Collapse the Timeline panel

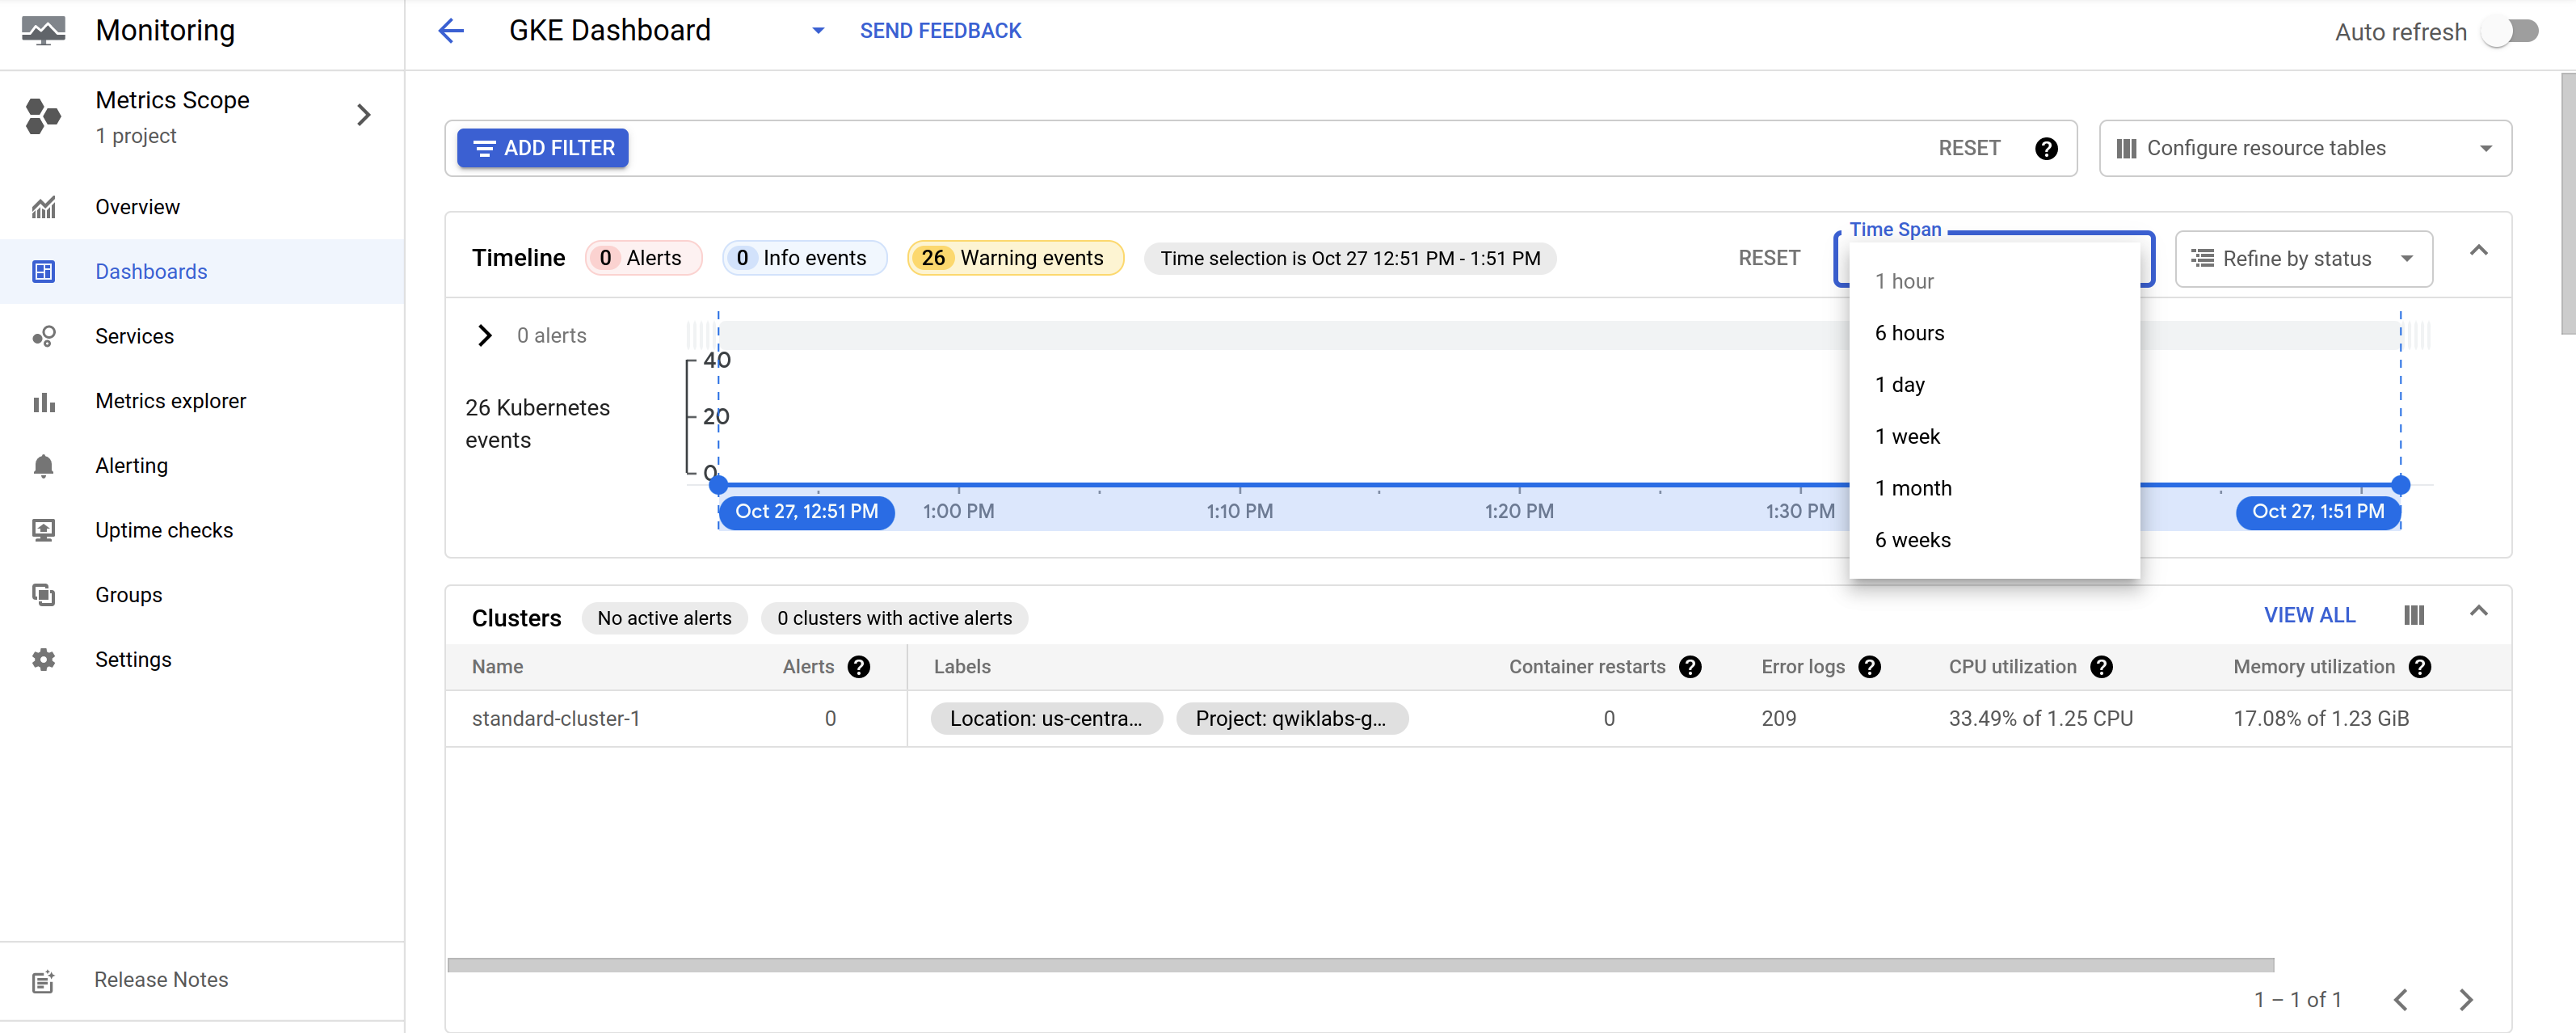point(2478,251)
